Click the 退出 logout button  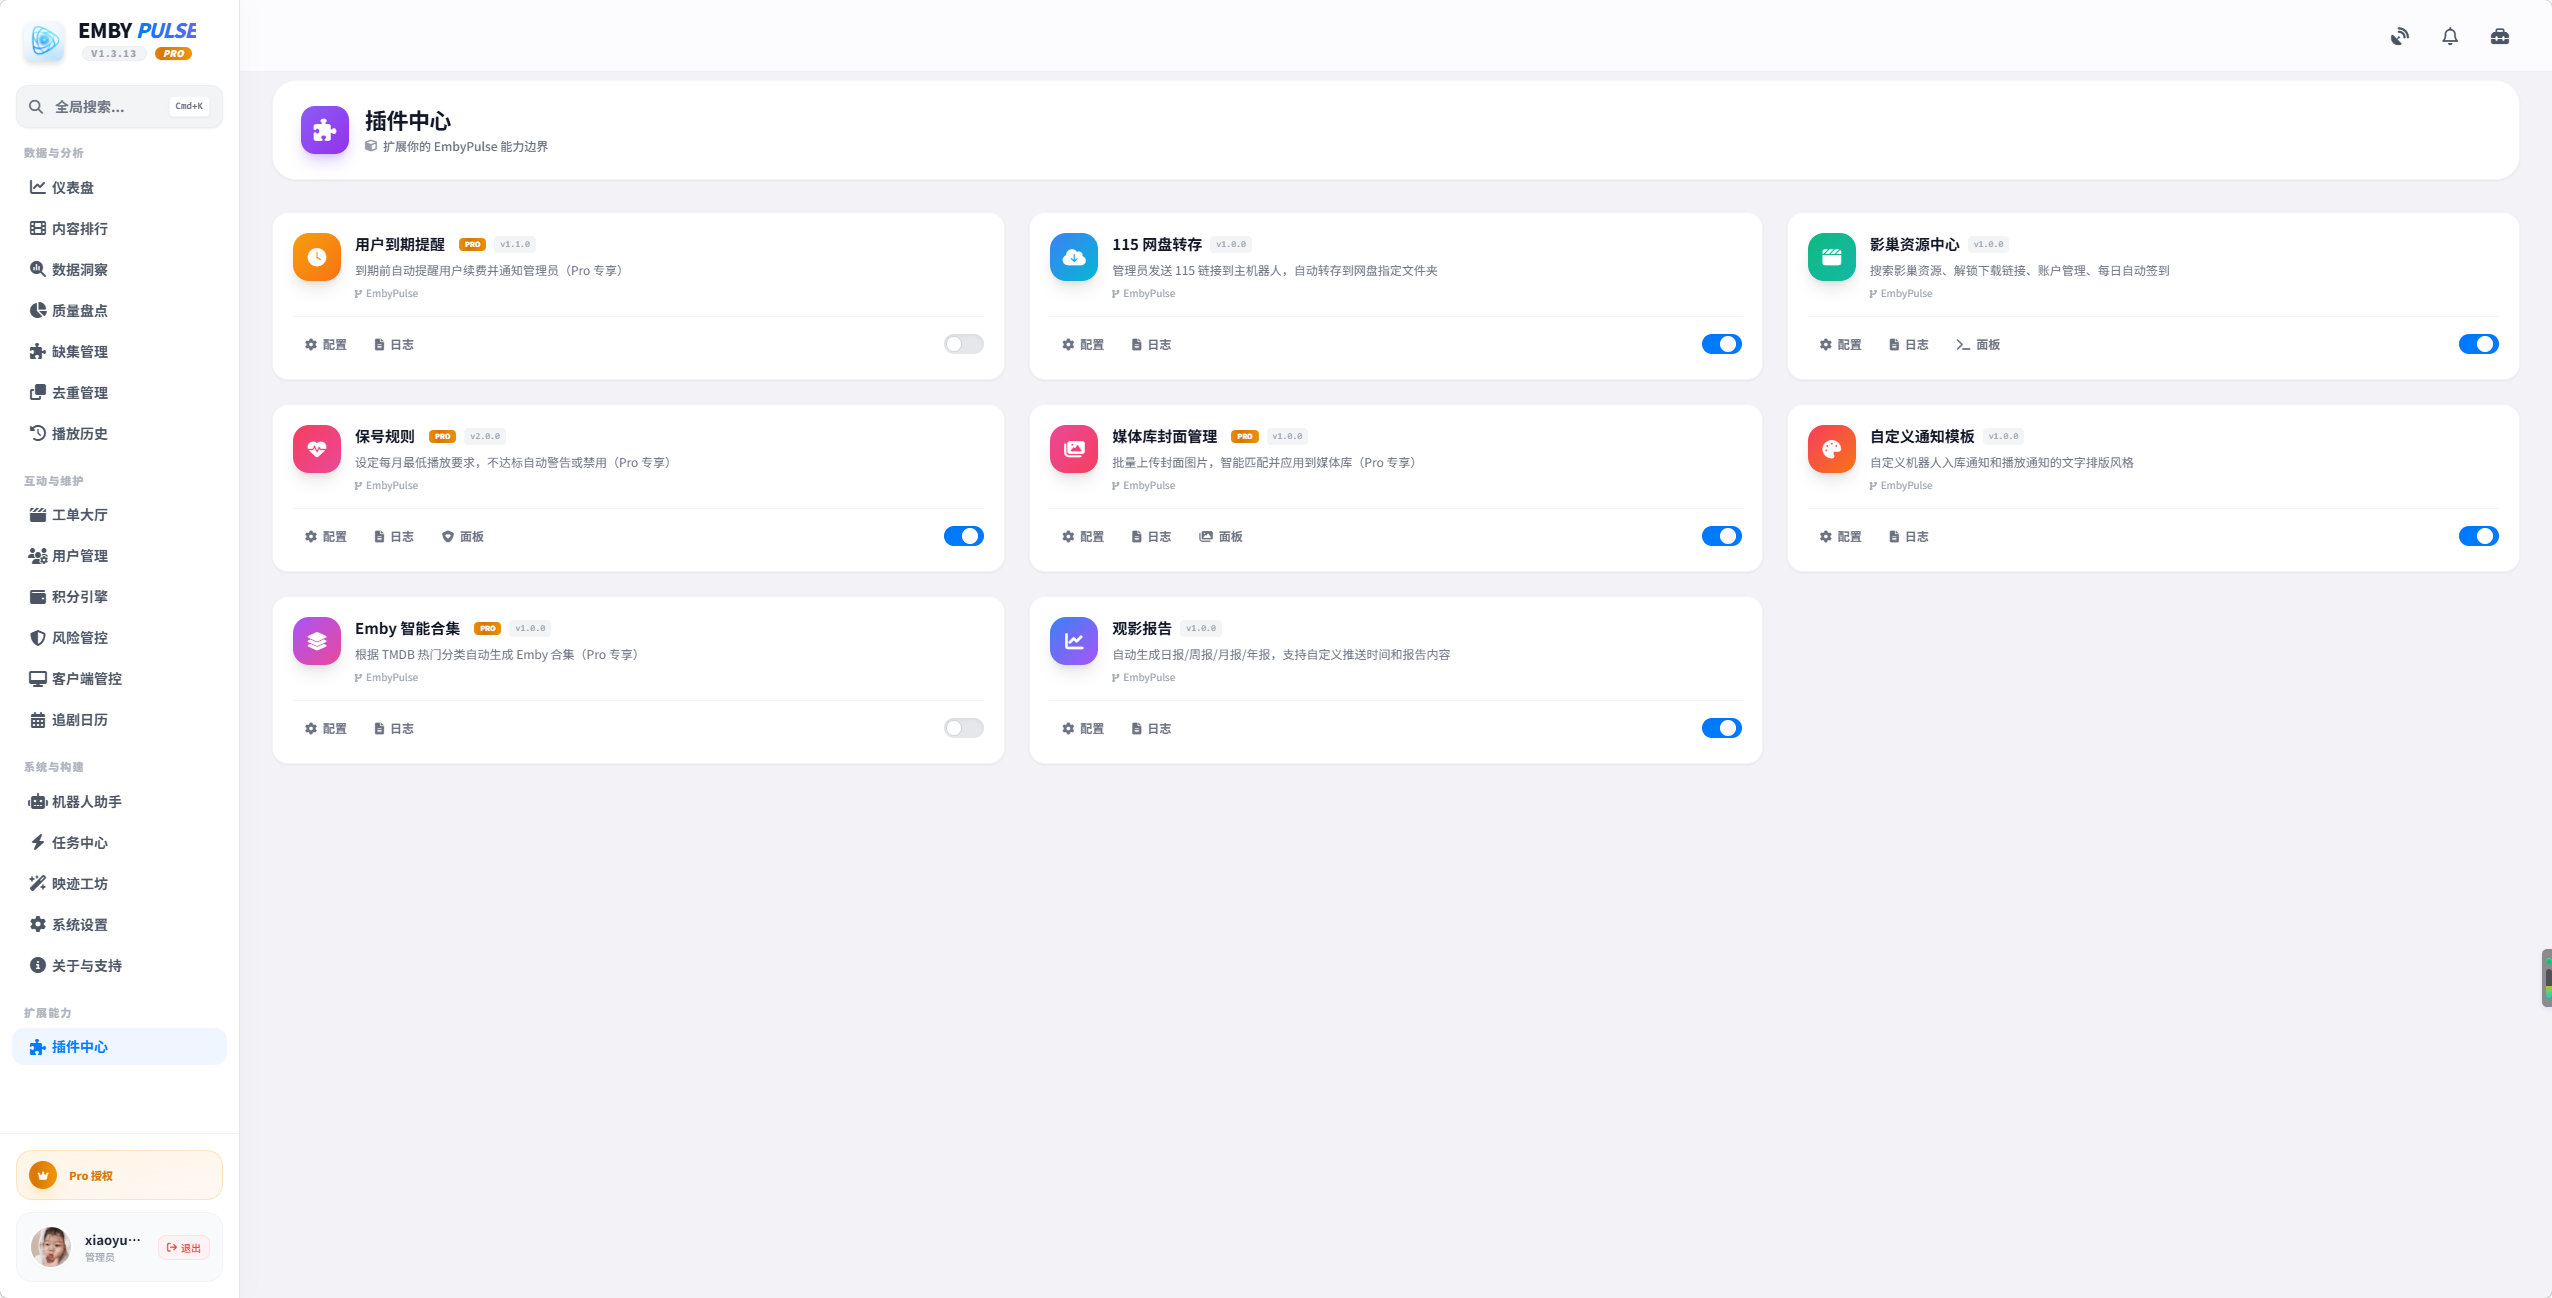point(184,1248)
